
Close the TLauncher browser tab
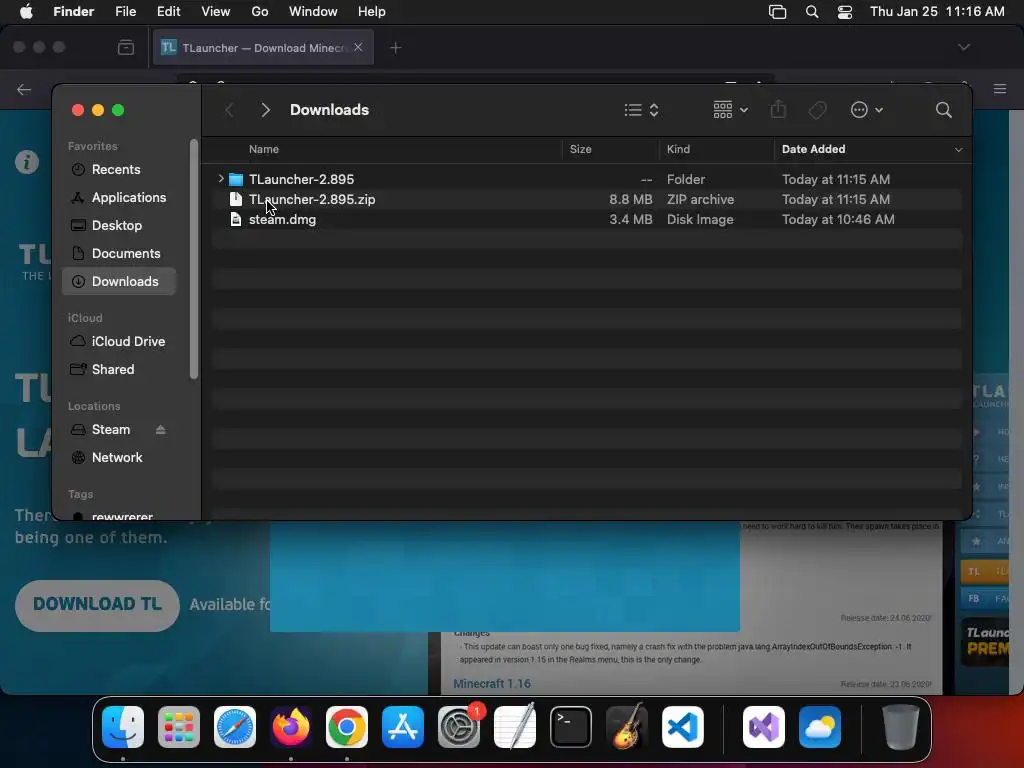tap(358, 47)
